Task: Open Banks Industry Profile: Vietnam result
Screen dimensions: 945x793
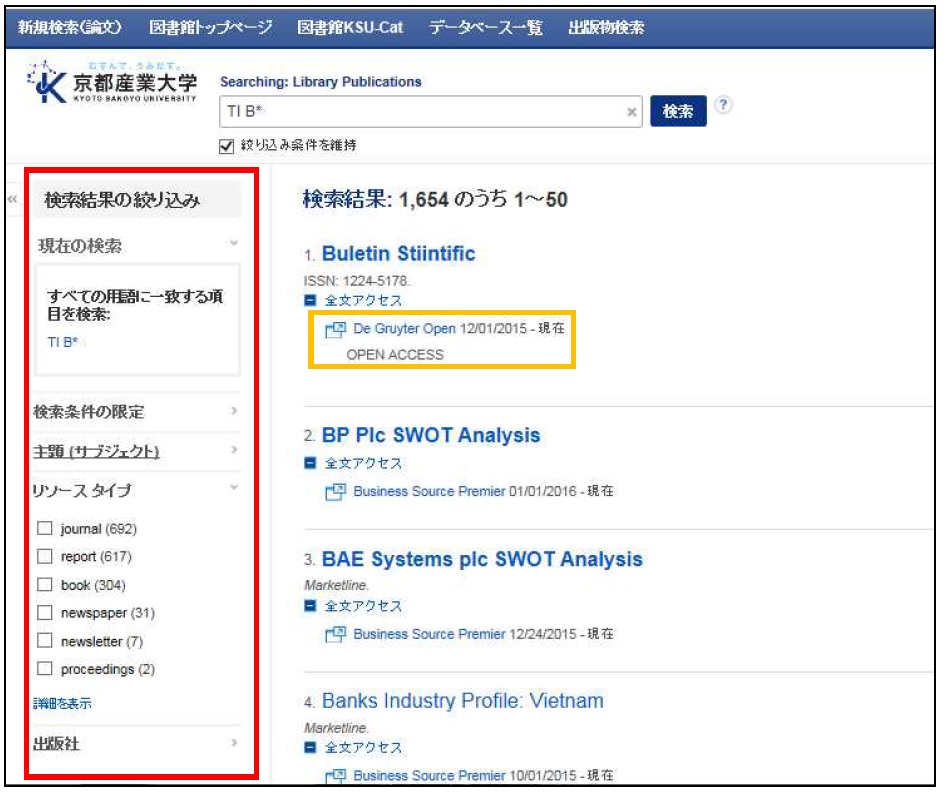Action: pyautogui.click(x=462, y=701)
